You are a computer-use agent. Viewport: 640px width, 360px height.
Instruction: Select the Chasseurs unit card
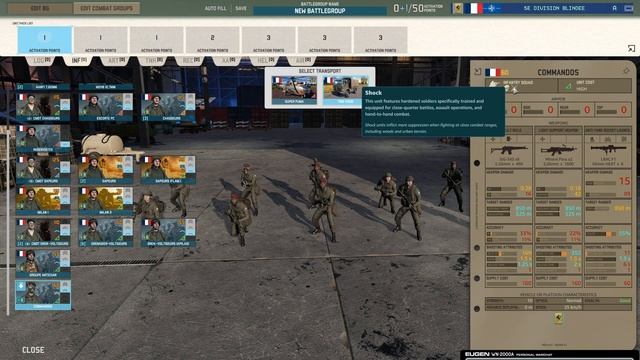tap(168, 107)
